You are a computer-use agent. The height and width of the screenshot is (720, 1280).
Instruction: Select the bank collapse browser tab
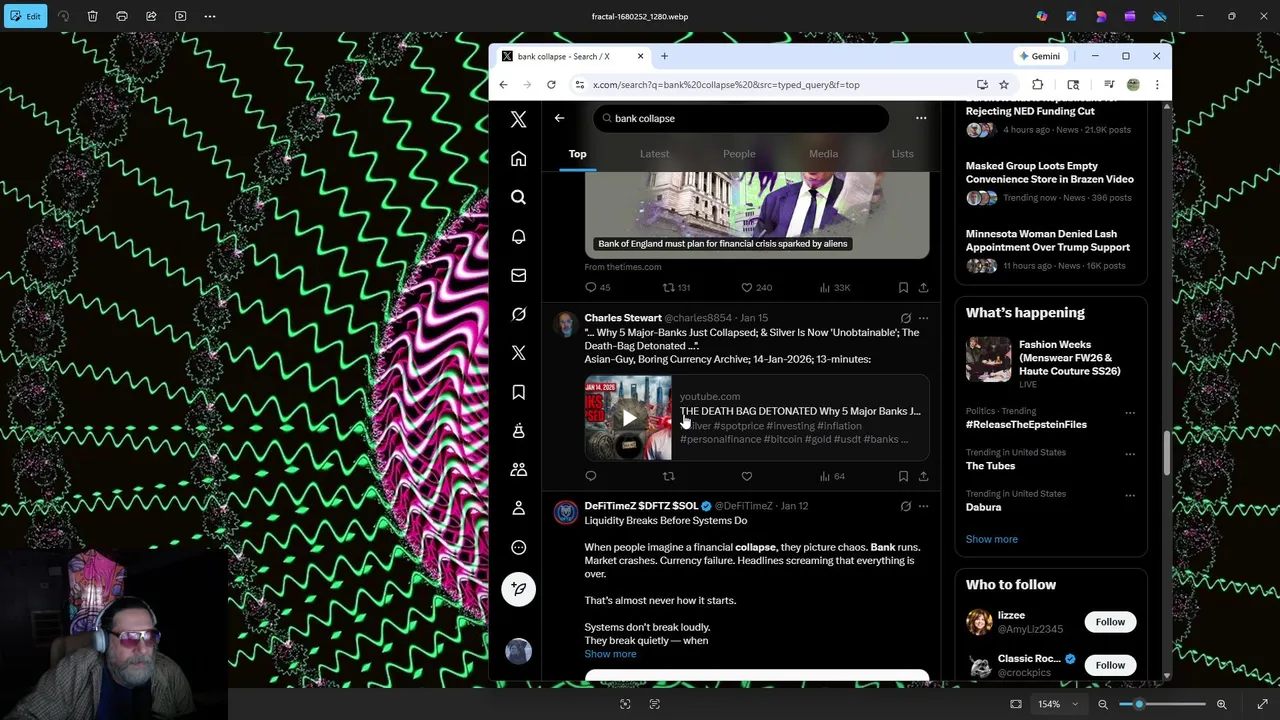[x=572, y=56]
